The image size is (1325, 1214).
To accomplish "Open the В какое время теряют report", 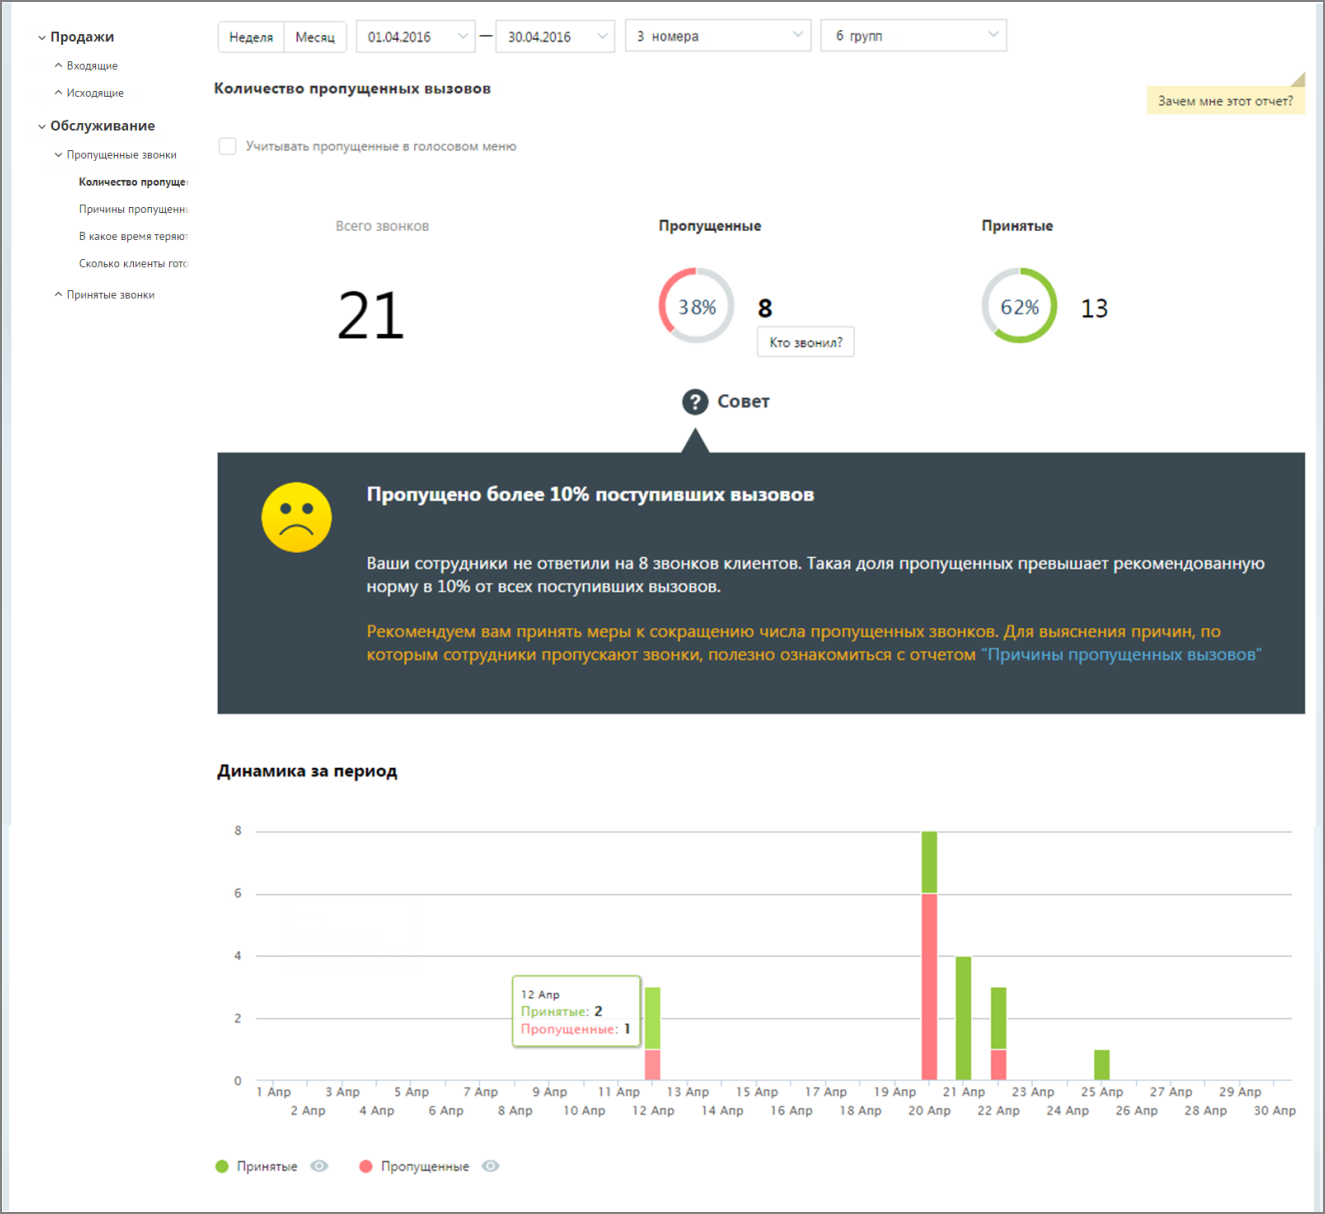I will pyautogui.click(x=133, y=236).
